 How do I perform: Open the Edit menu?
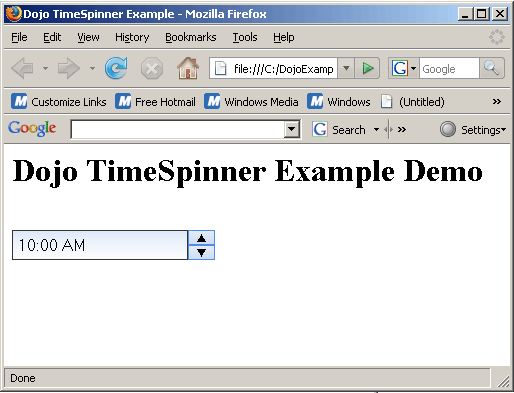click(52, 37)
